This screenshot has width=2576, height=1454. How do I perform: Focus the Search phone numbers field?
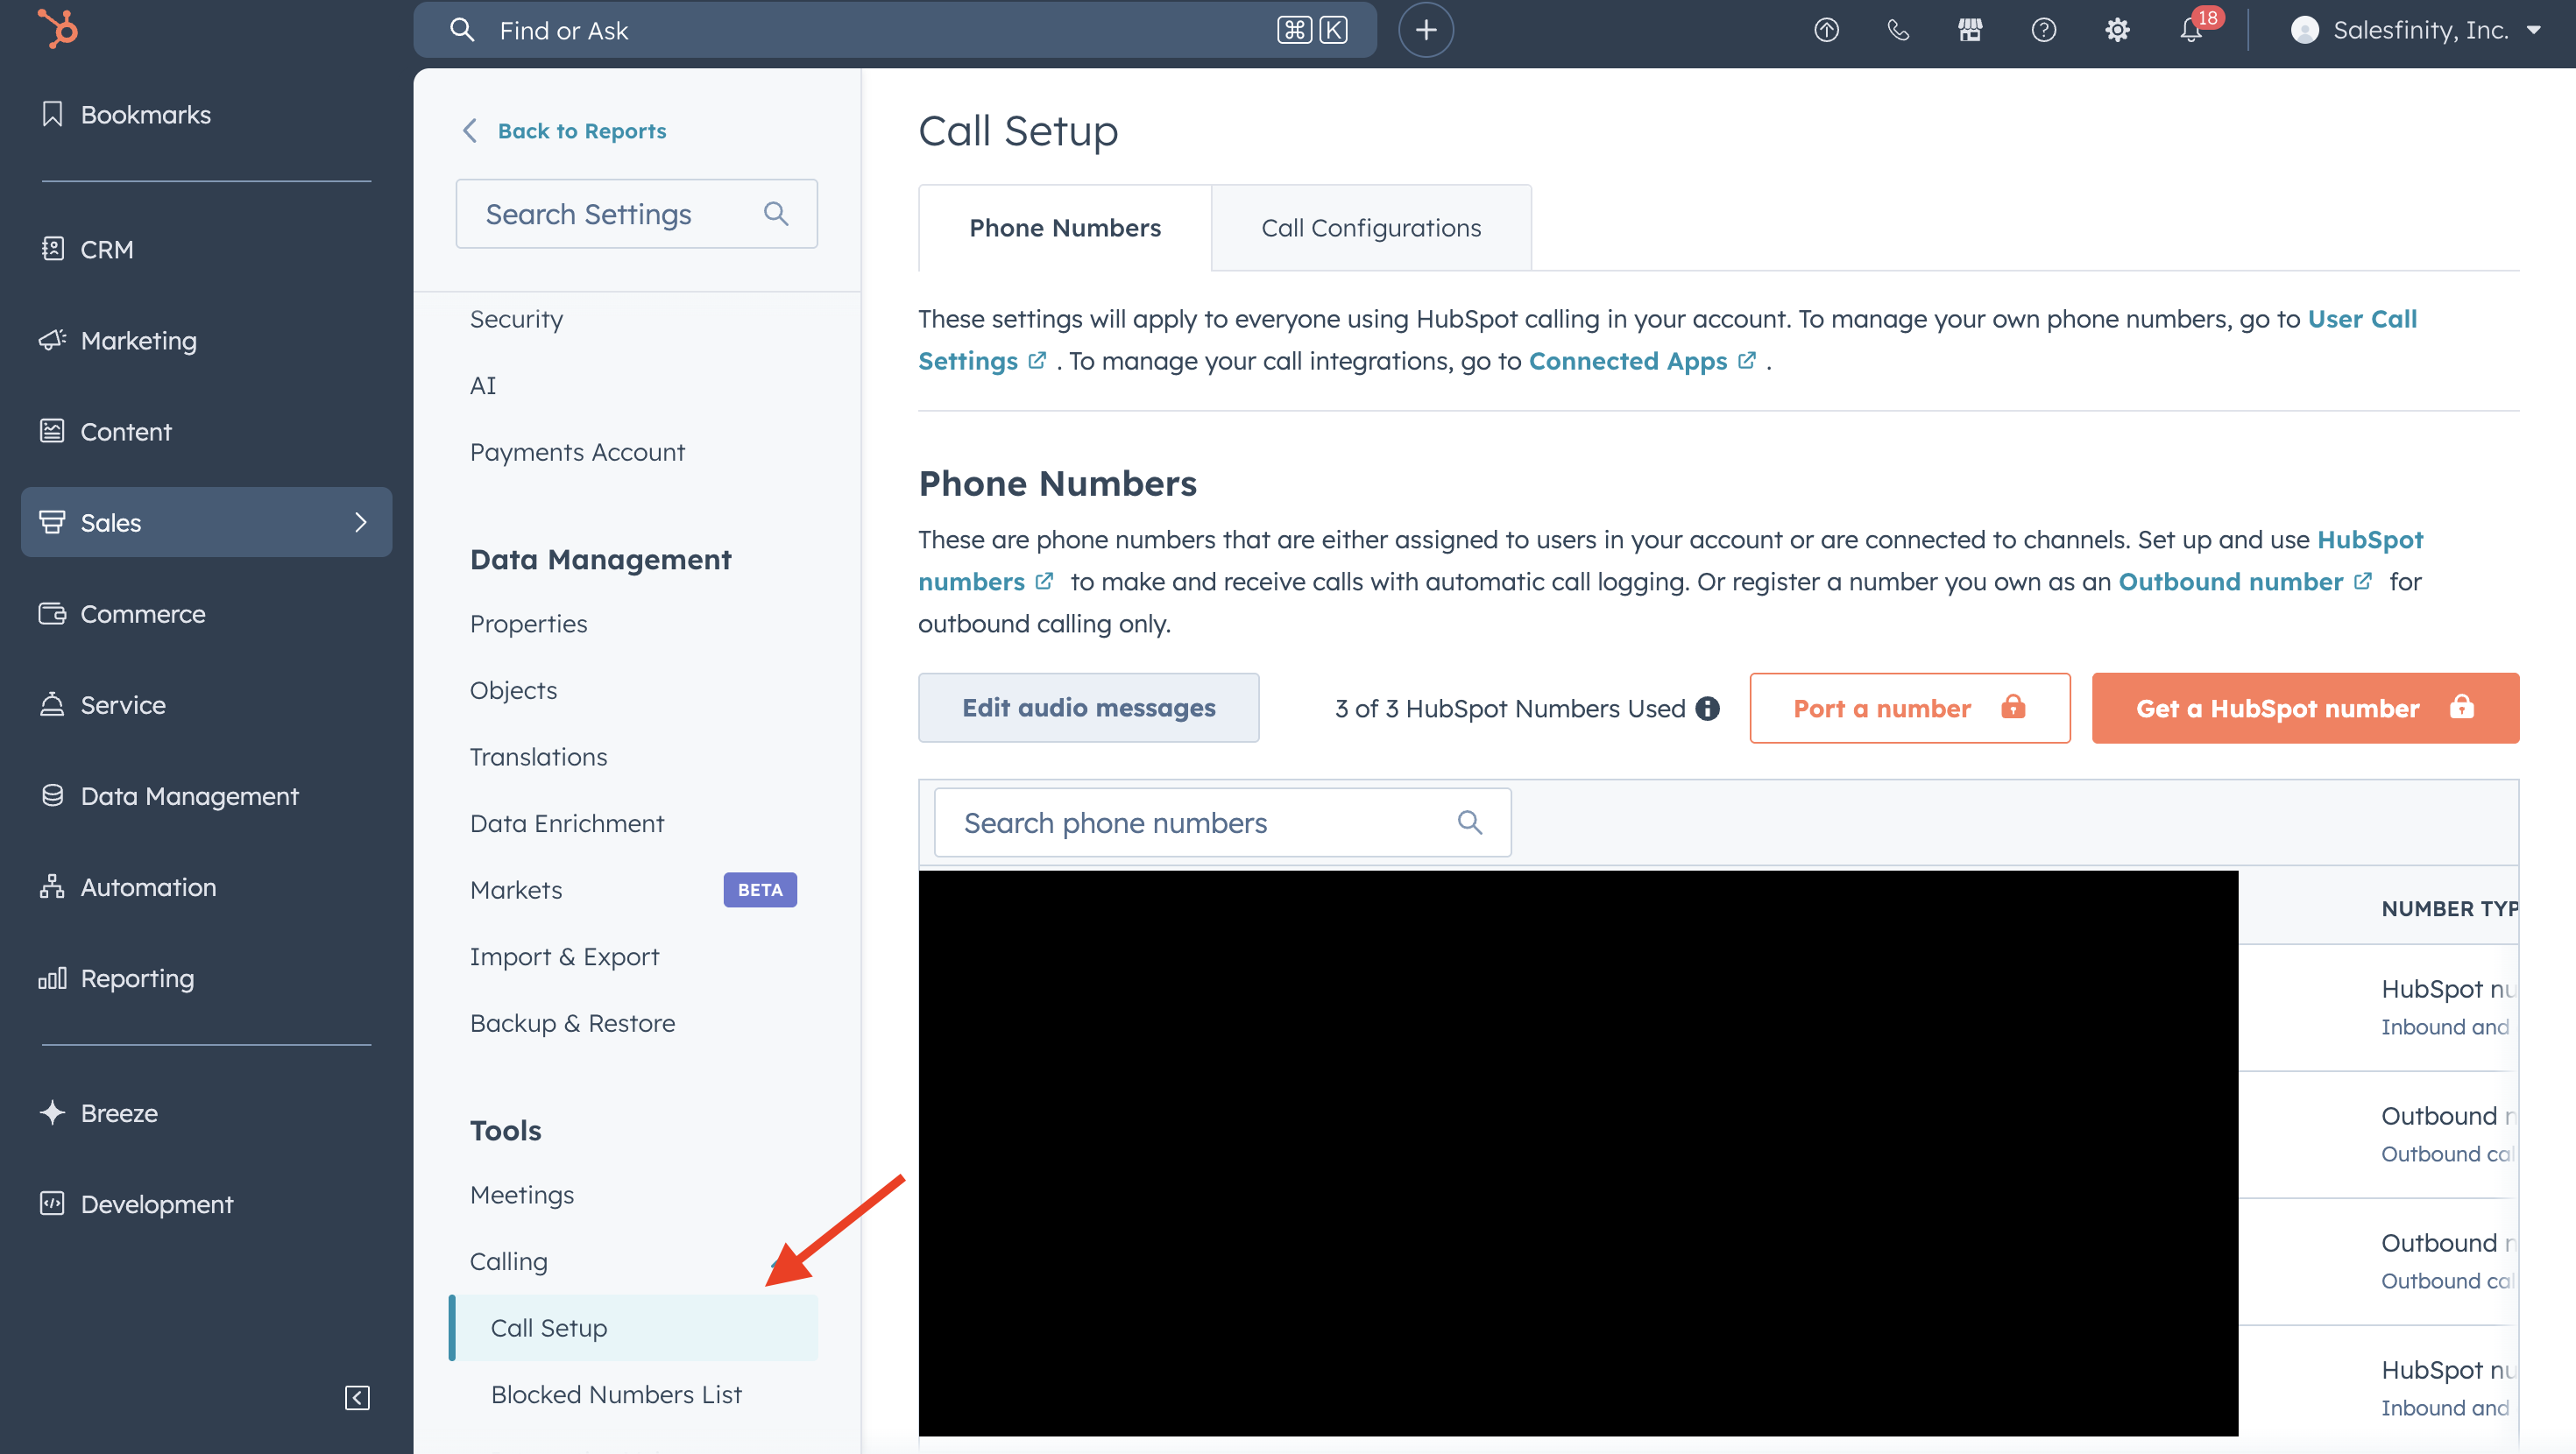tap(1200, 822)
